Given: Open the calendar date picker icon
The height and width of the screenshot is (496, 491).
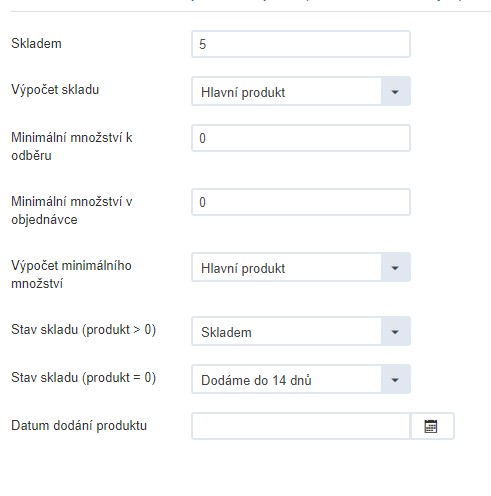Looking at the screenshot, I should click(432, 426).
